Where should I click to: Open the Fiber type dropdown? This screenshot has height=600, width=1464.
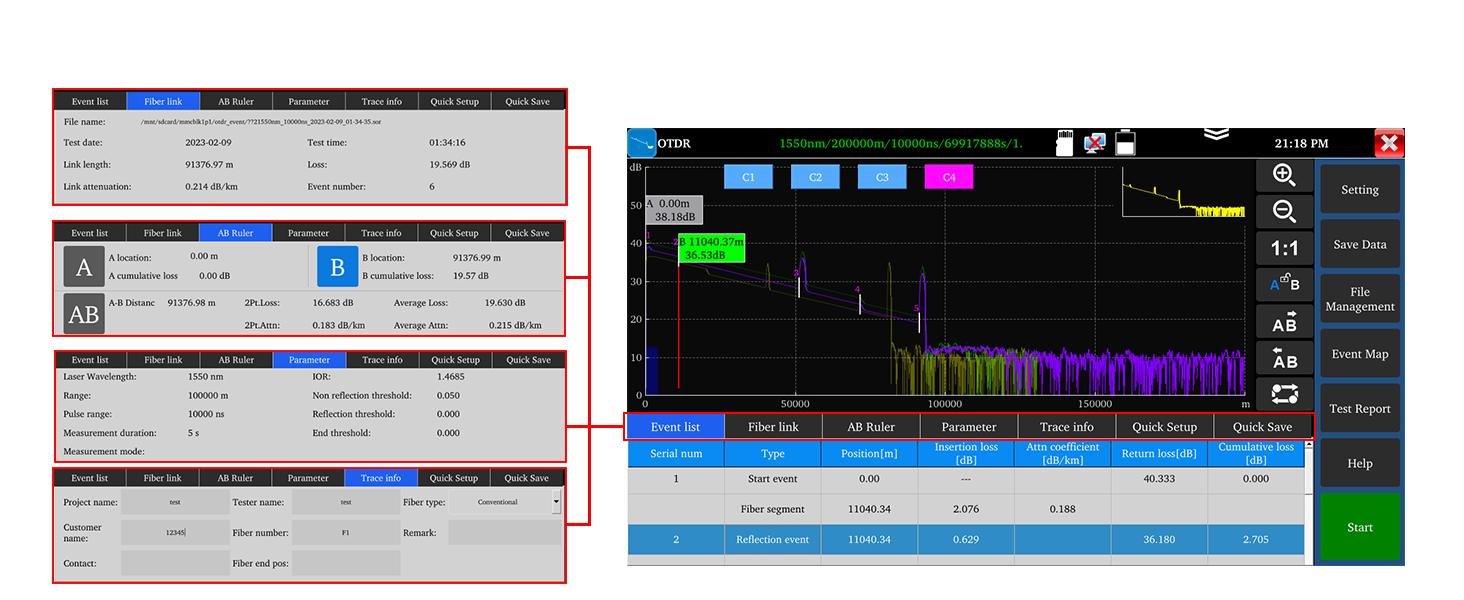point(556,502)
